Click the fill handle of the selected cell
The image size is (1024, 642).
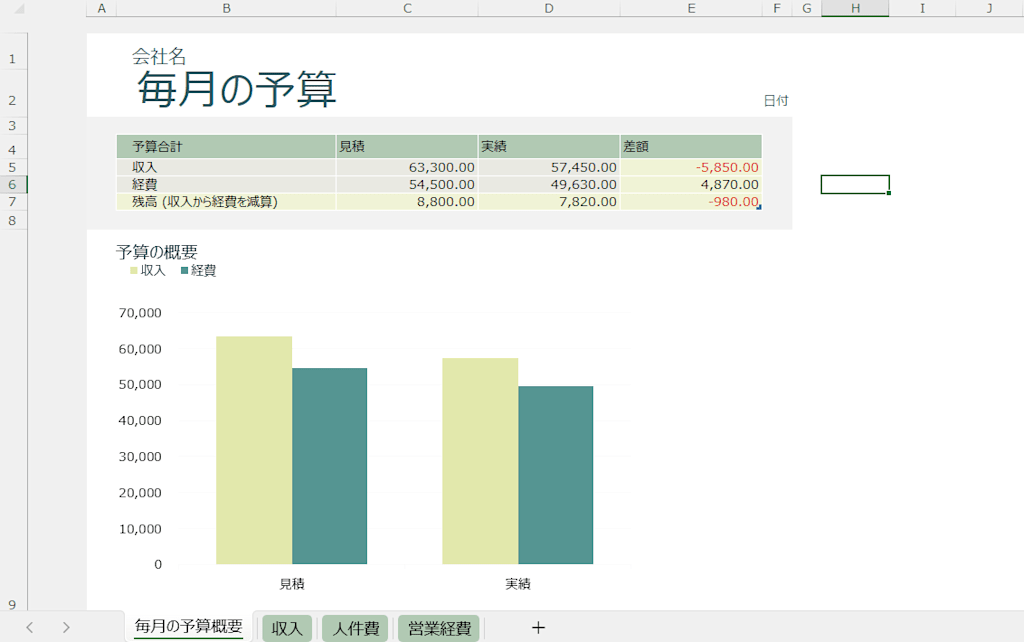pyautogui.click(x=889, y=193)
